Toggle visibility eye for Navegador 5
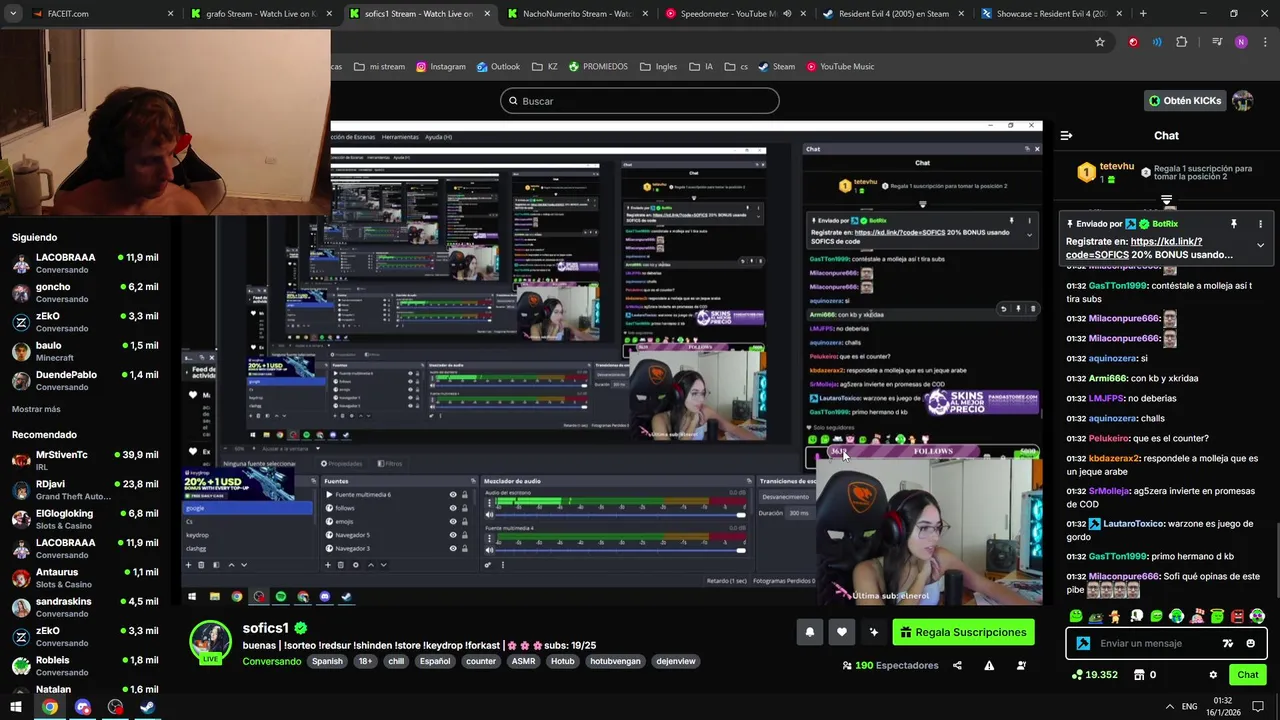The height and width of the screenshot is (720, 1280). tap(453, 535)
